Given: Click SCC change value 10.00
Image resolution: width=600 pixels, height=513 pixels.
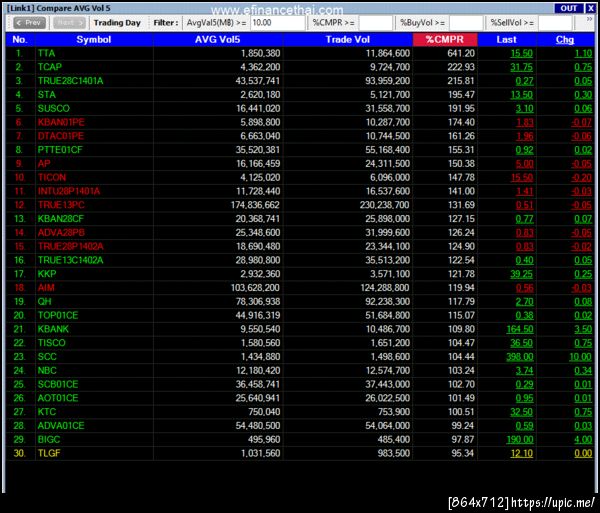Looking at the screenshot, I should [x=580, y=357].
